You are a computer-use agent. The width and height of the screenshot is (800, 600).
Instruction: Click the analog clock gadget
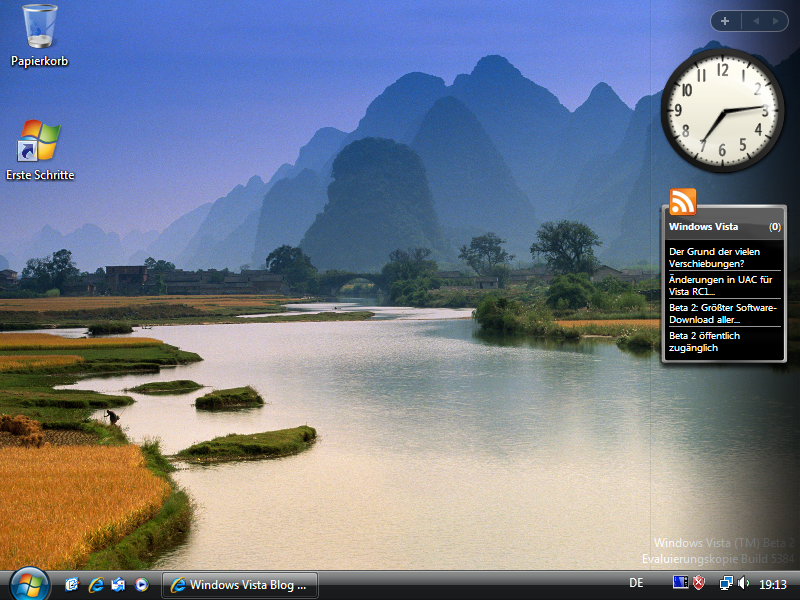(722, 110)
